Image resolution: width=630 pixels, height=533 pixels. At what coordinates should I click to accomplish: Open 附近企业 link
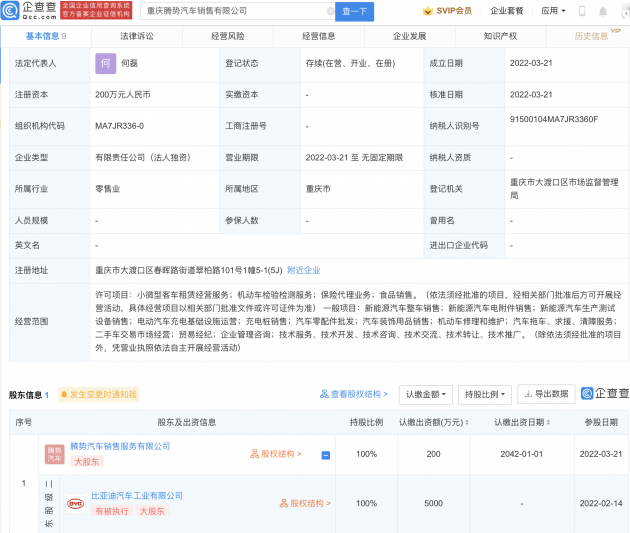coord(304,270)
